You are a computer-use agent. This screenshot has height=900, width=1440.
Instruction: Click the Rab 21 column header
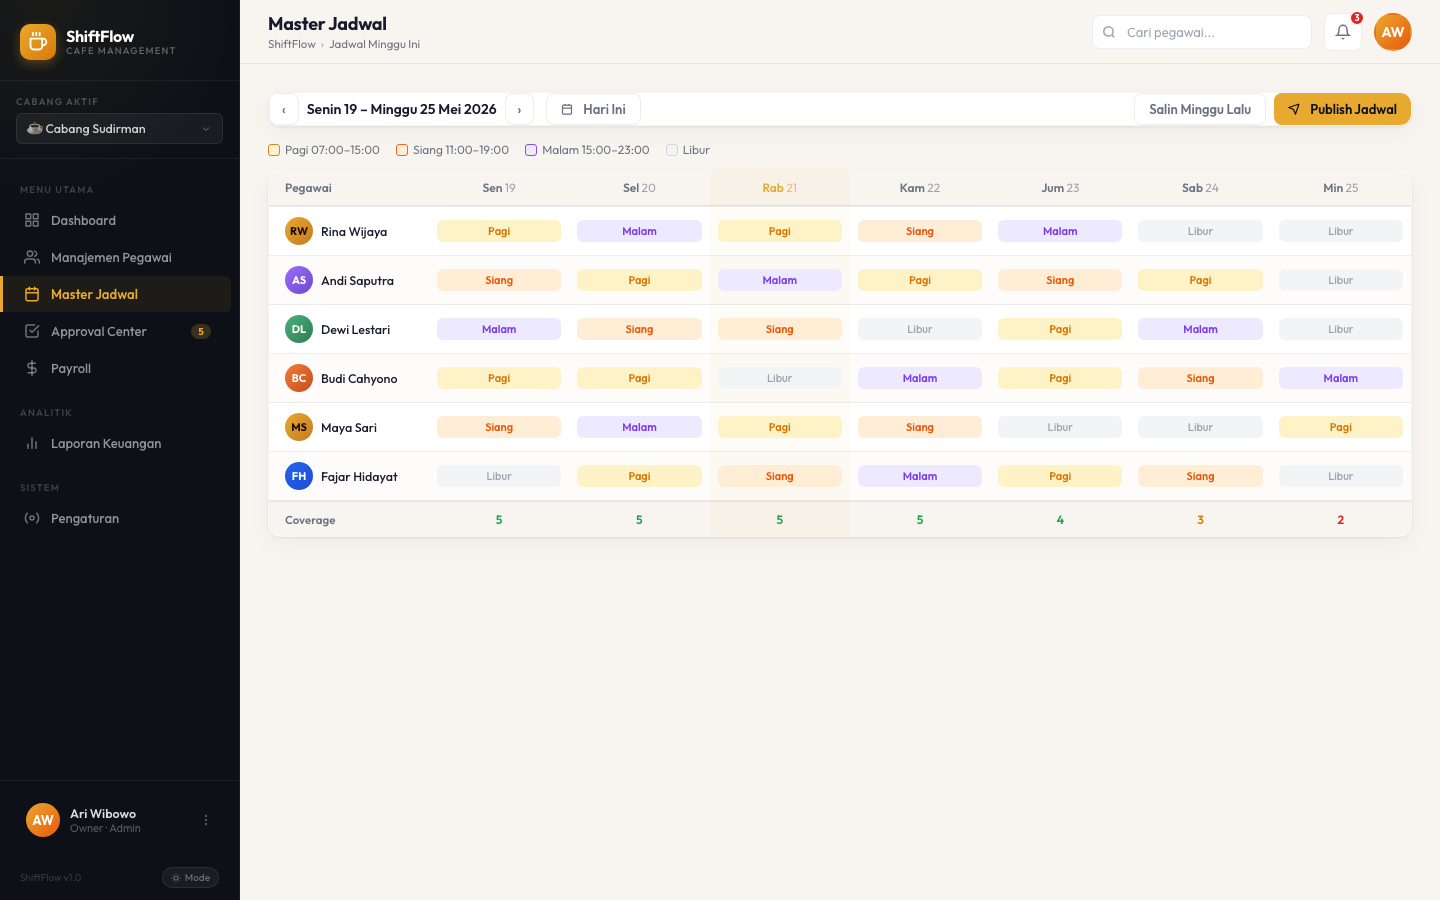click(x=780, y=188)
